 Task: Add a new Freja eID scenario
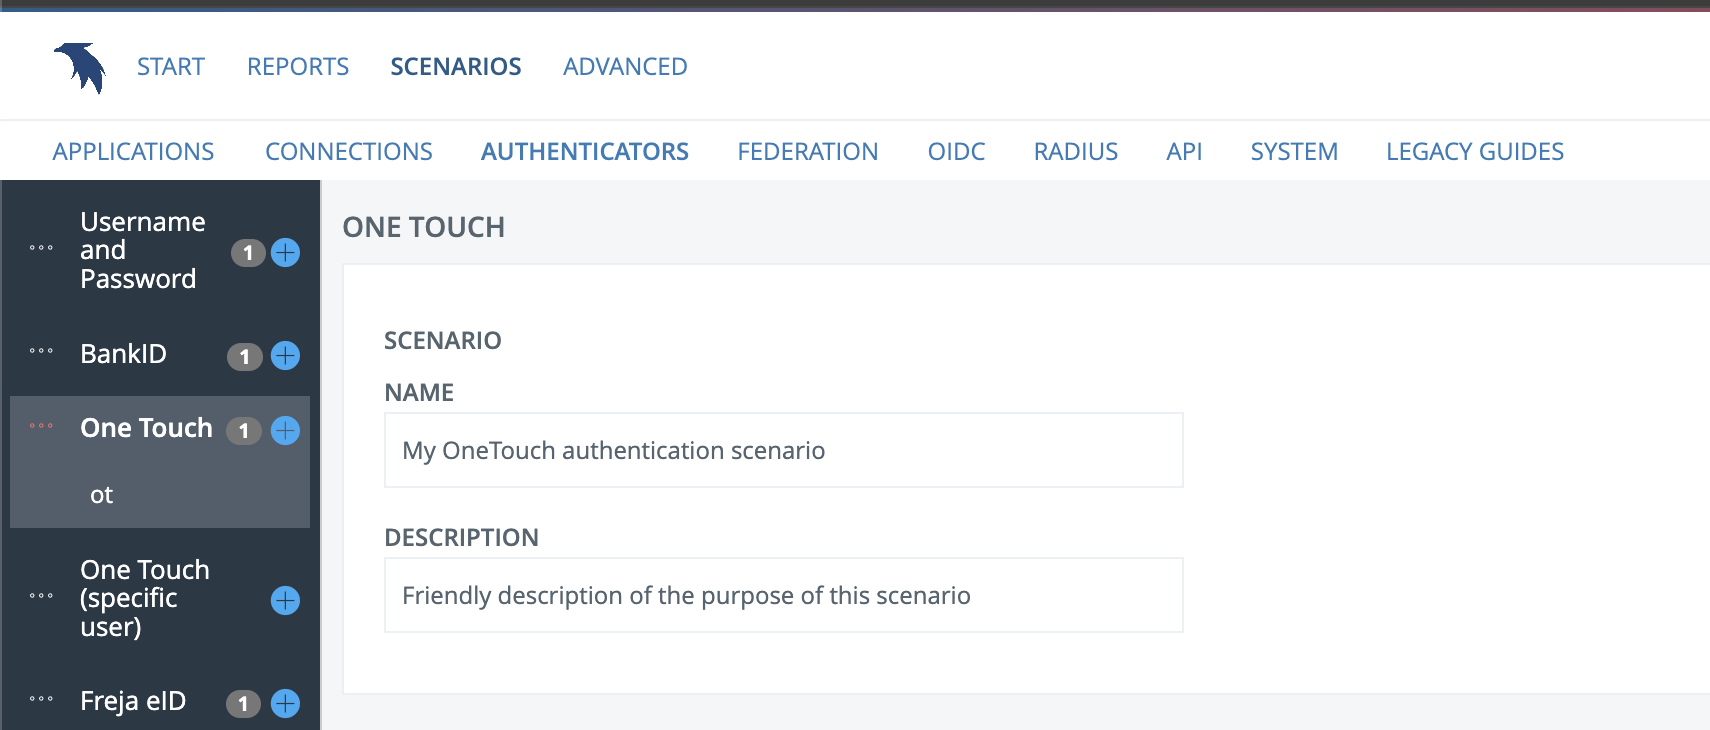click(285, 704)
